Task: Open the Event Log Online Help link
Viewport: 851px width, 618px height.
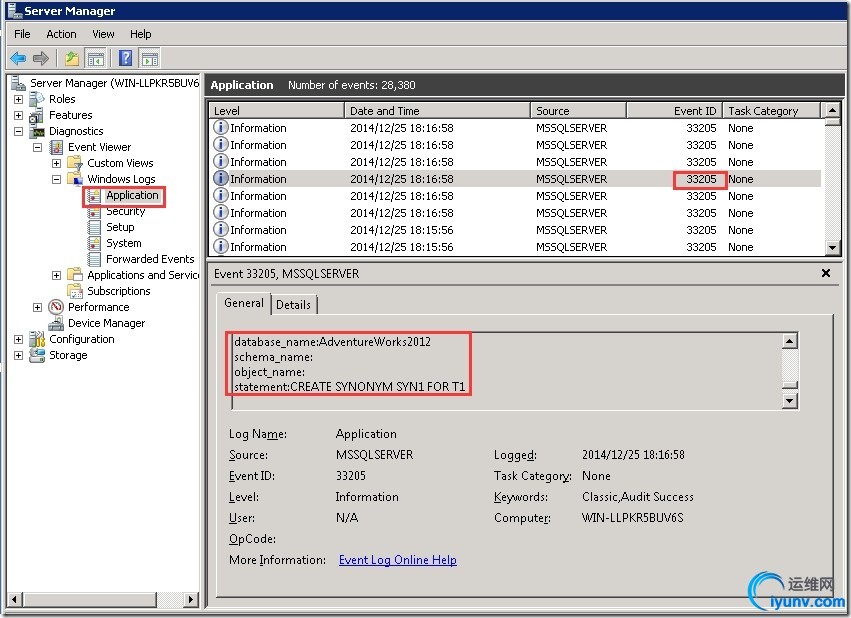Action: coord(397,560)
